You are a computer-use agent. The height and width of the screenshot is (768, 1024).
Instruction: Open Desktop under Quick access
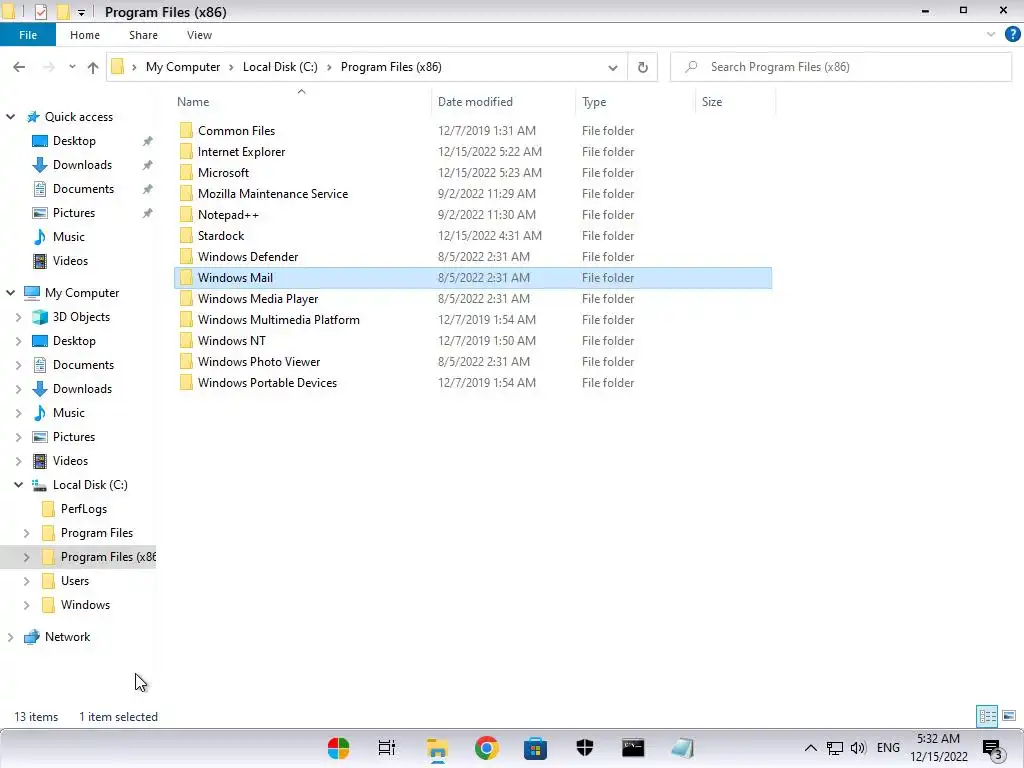[74, 141]
